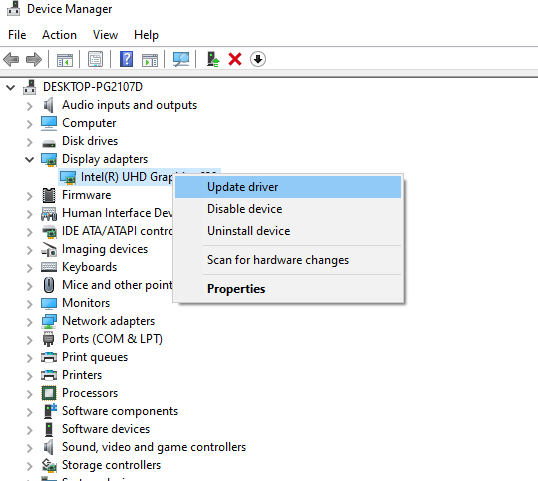Collapse the DESKTOP-PG2107D root node

pos(11,87)
